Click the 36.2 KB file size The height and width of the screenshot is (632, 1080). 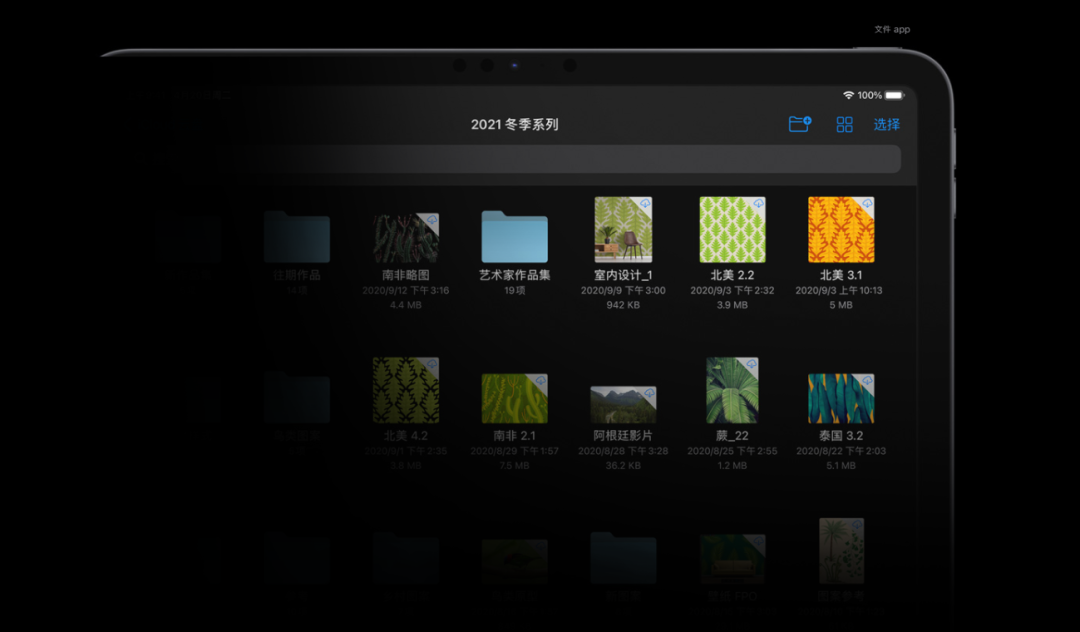pyautogui.click(x=623, y=465)
